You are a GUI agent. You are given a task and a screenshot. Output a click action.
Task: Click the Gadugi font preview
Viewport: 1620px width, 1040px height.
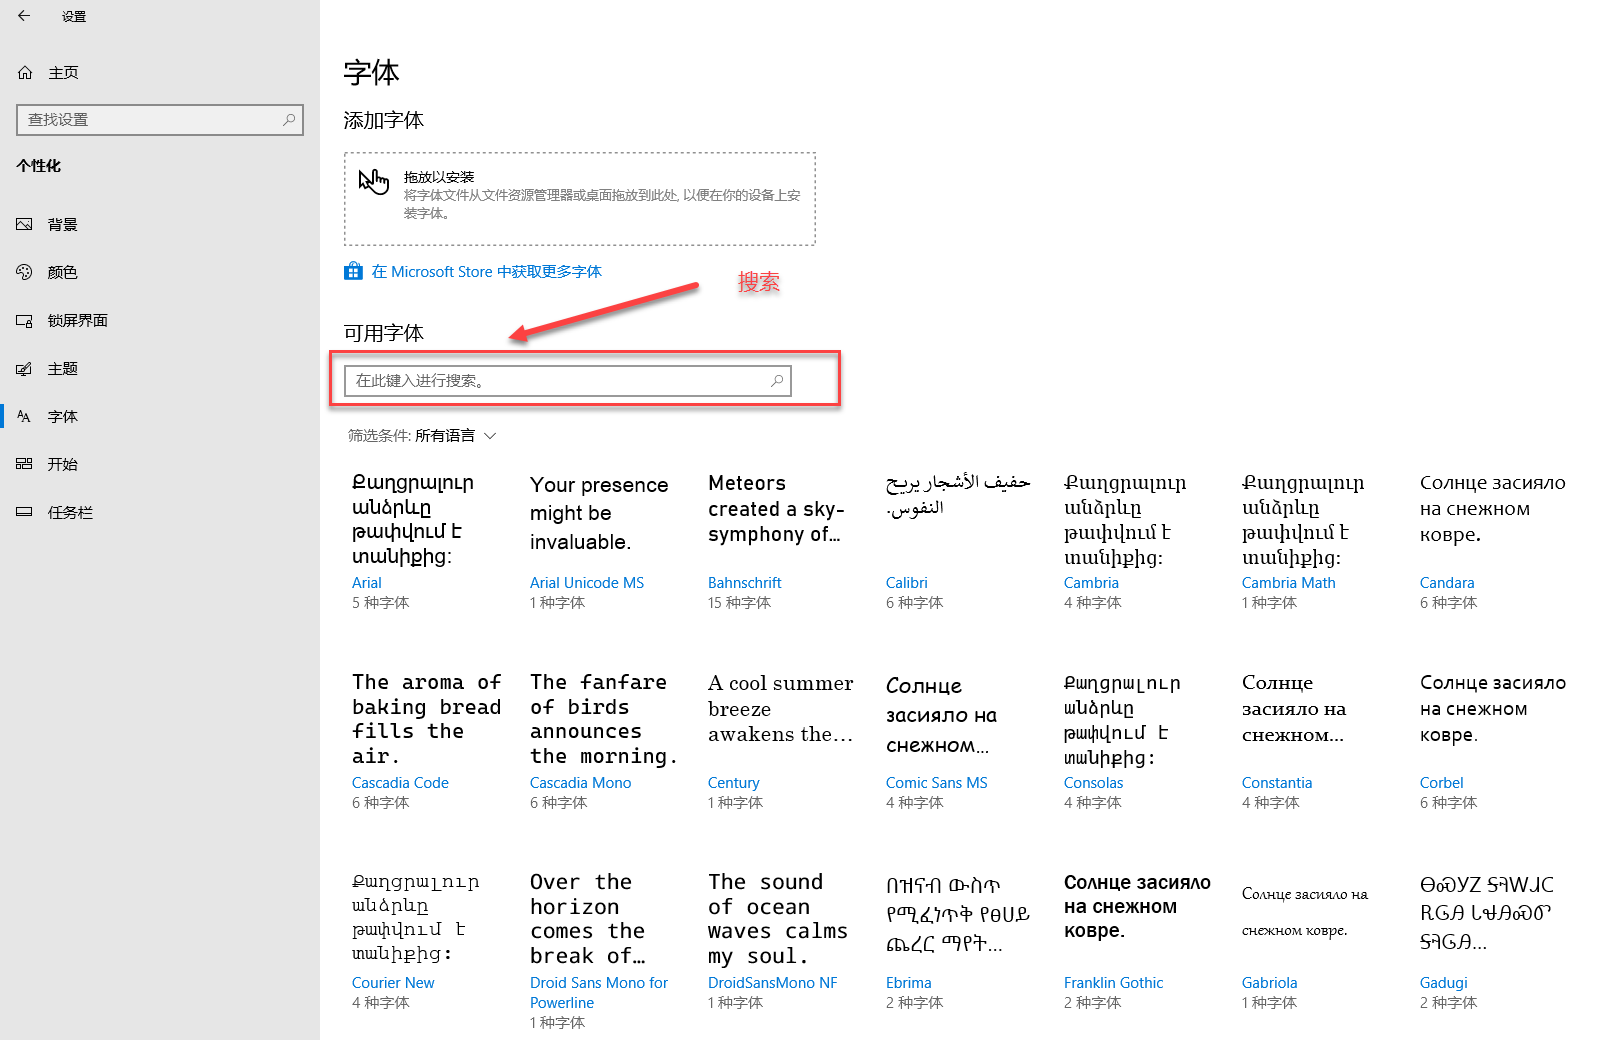pos(1487,913)
